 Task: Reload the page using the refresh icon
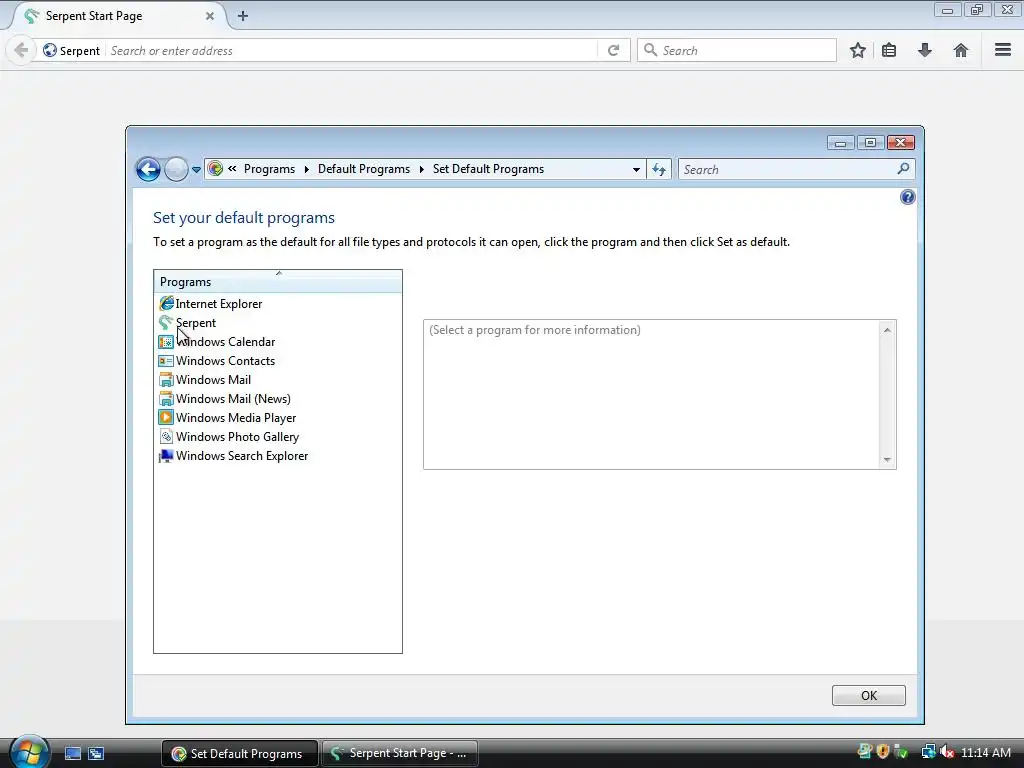[x=613, y=50]
